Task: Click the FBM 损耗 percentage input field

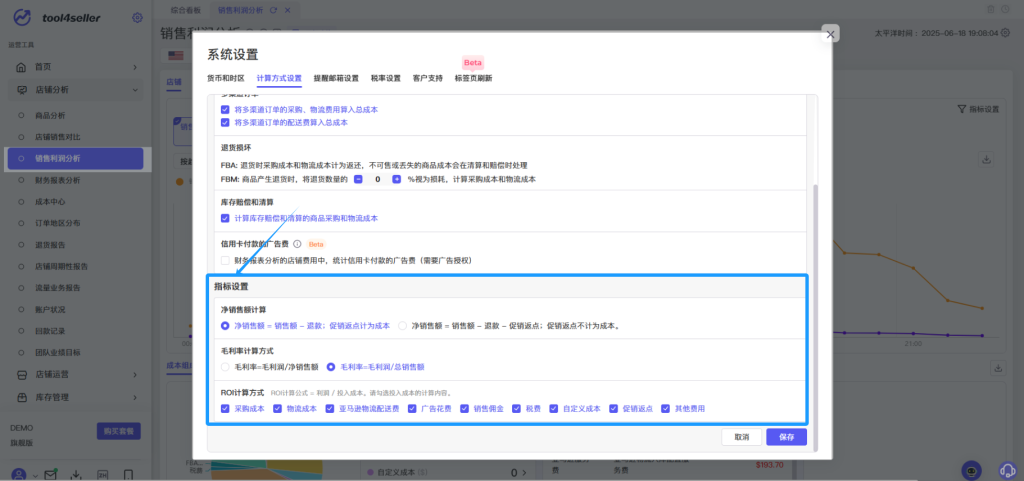Action: pyautogui.click(x=377, y=179)
